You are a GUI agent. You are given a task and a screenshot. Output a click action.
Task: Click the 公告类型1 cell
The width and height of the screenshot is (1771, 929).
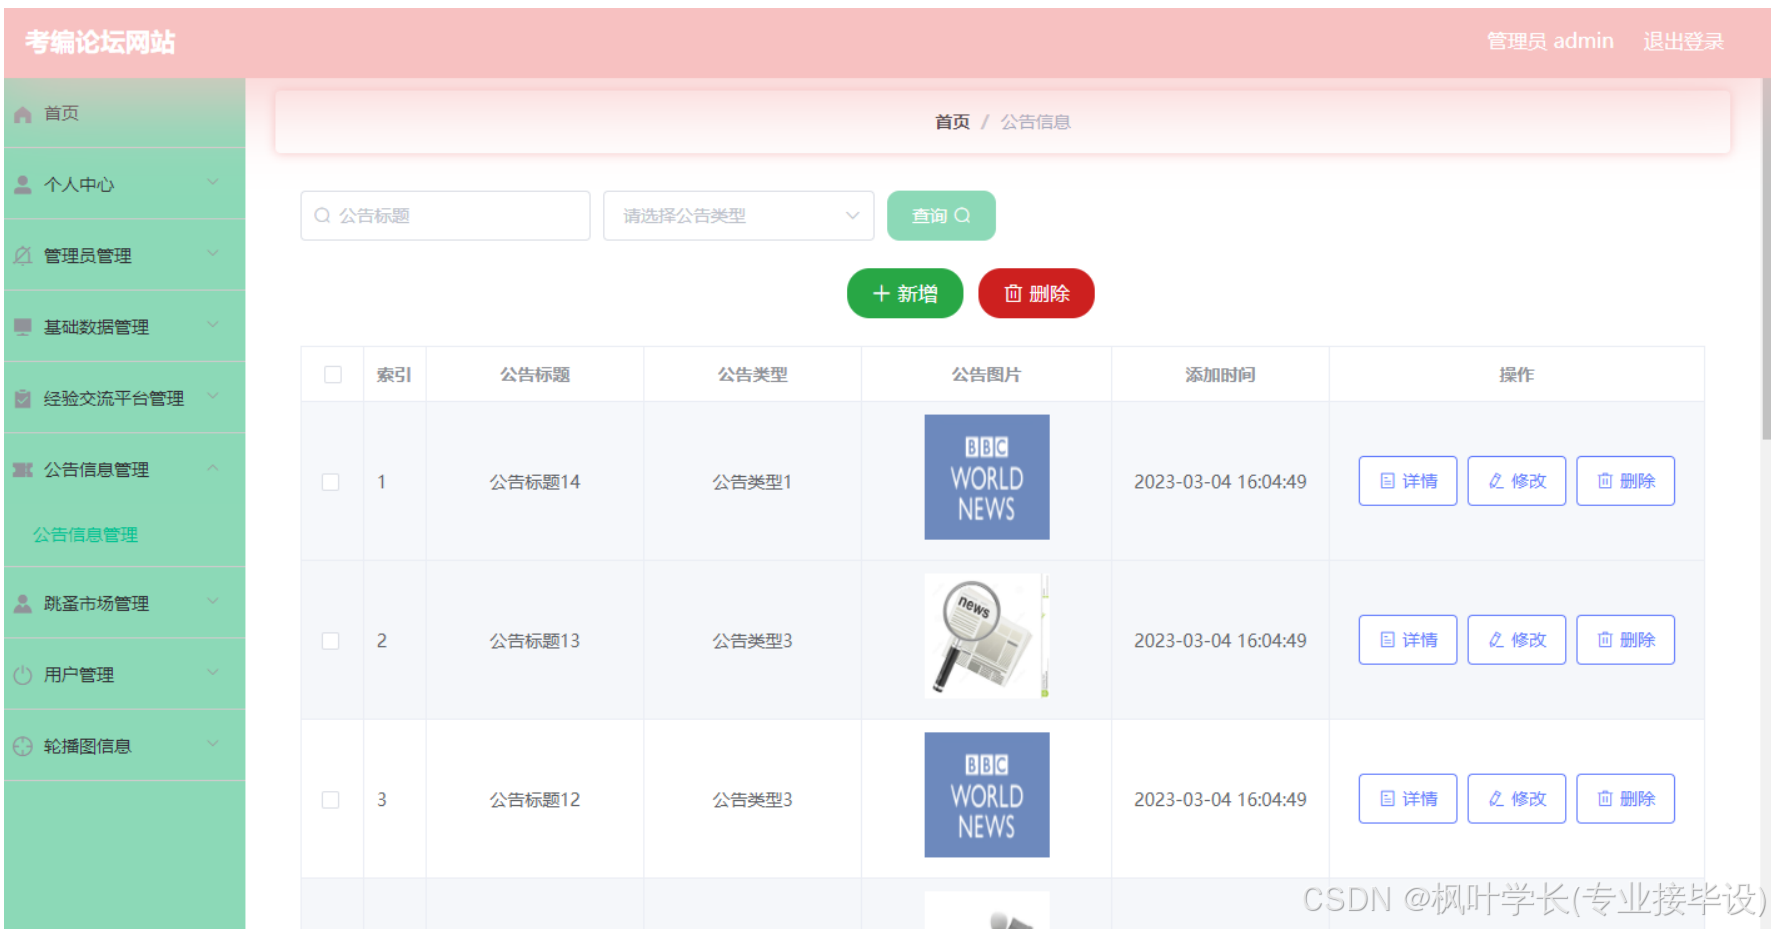752,482
